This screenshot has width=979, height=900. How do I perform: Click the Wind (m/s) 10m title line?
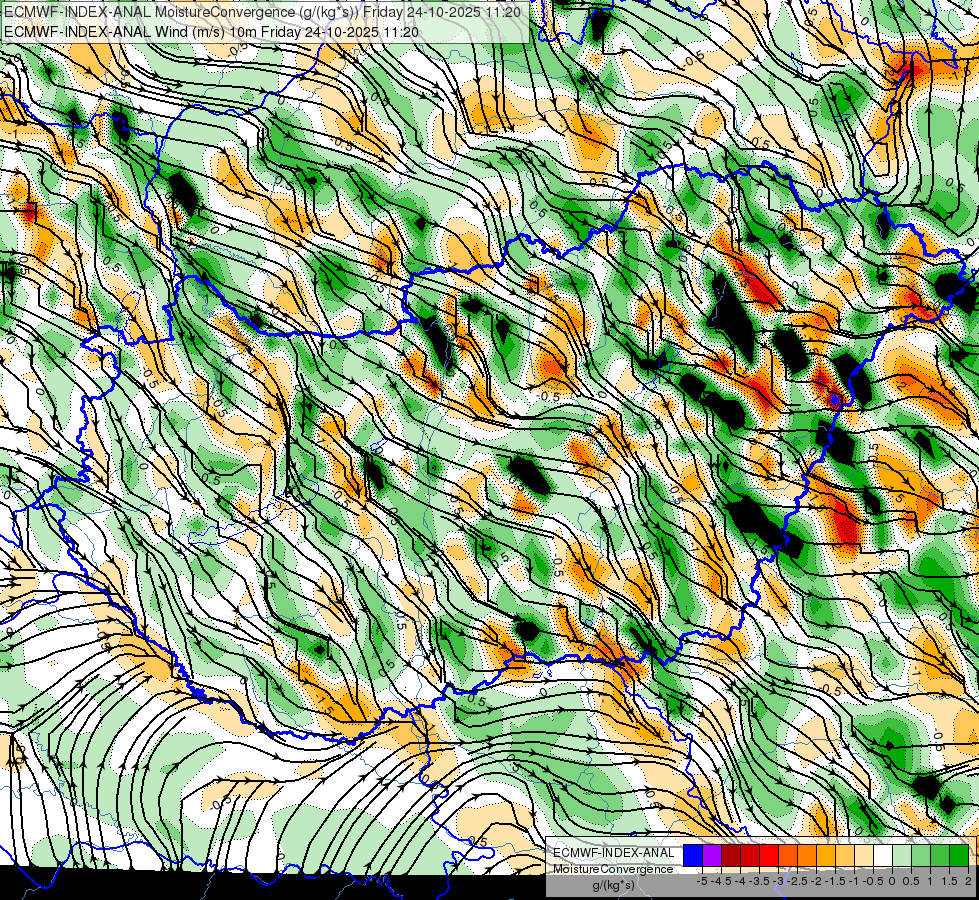(x=212, y=32)
